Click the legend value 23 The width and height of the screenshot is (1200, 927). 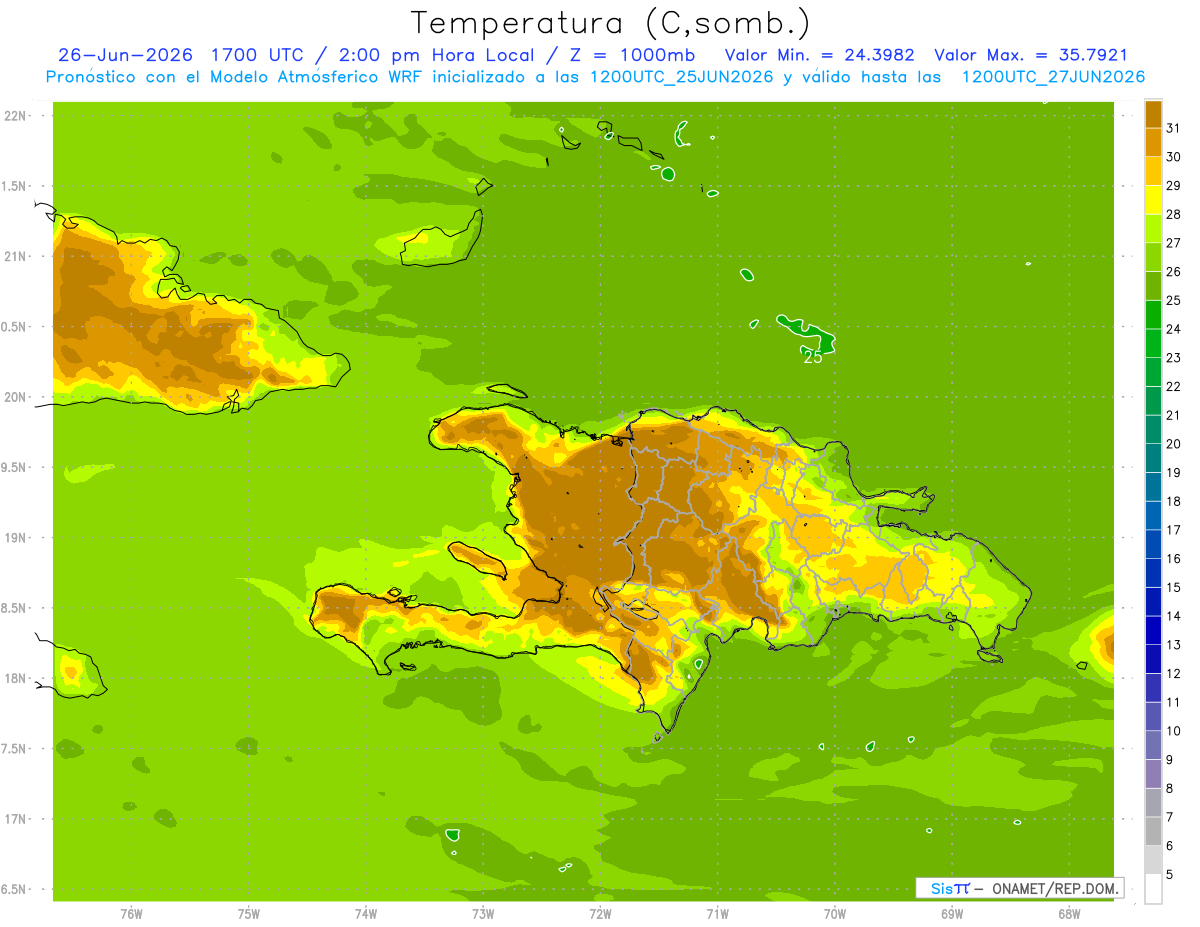tap(1174, 357)
